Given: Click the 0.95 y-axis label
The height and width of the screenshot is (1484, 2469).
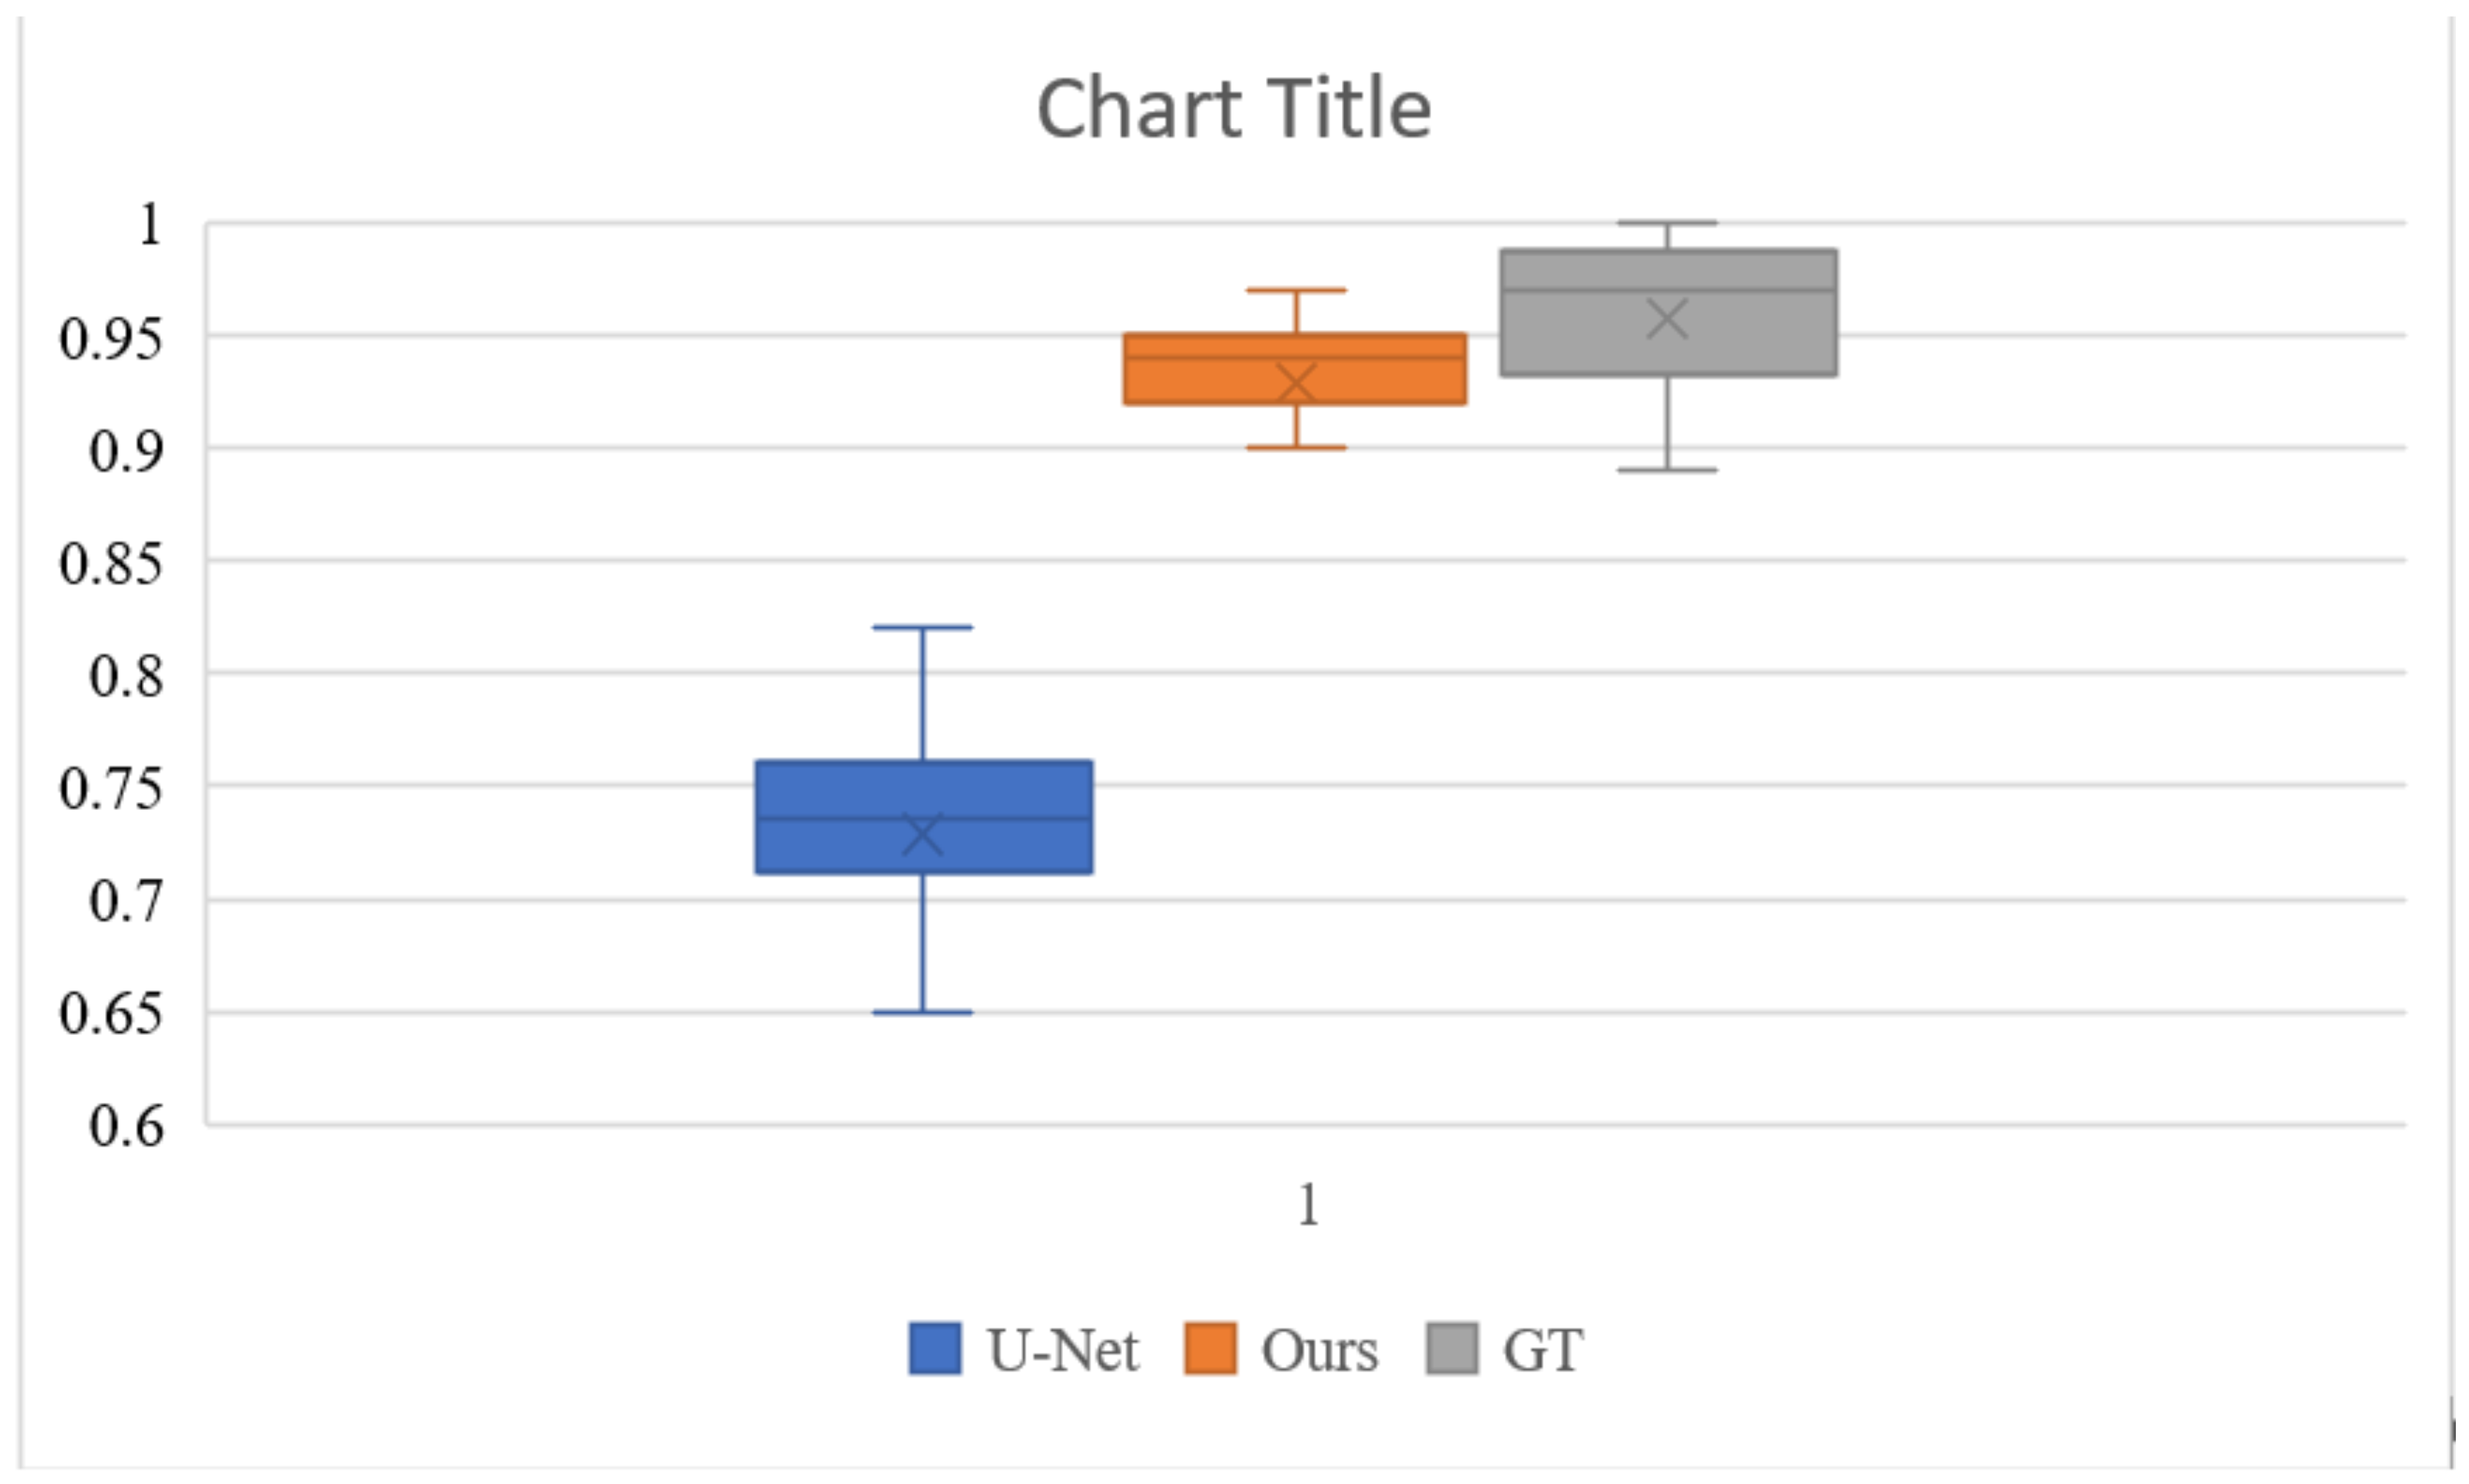Looking at the screenshot, I should [x=110, y=338].
